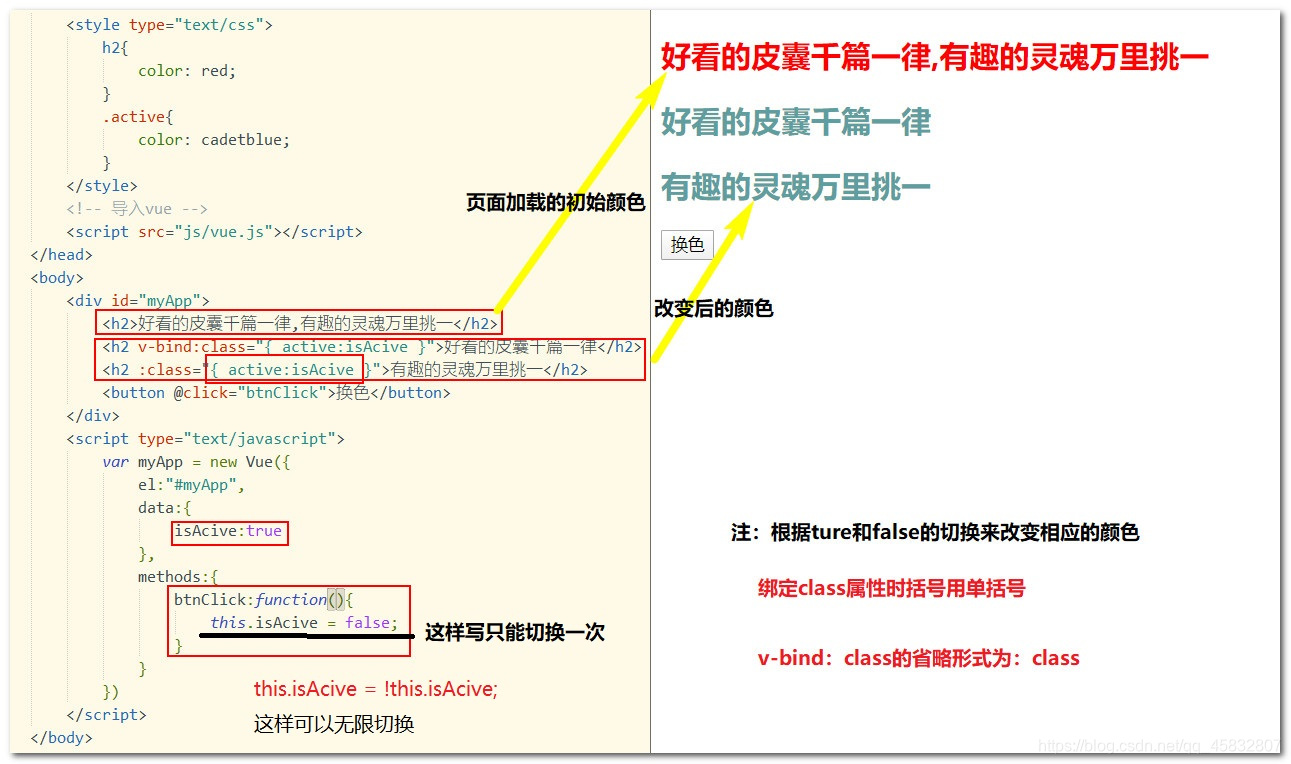
Task: Click the cadetblue heading 有趣的灵魂万里挑一
Action: coord(796,186)
